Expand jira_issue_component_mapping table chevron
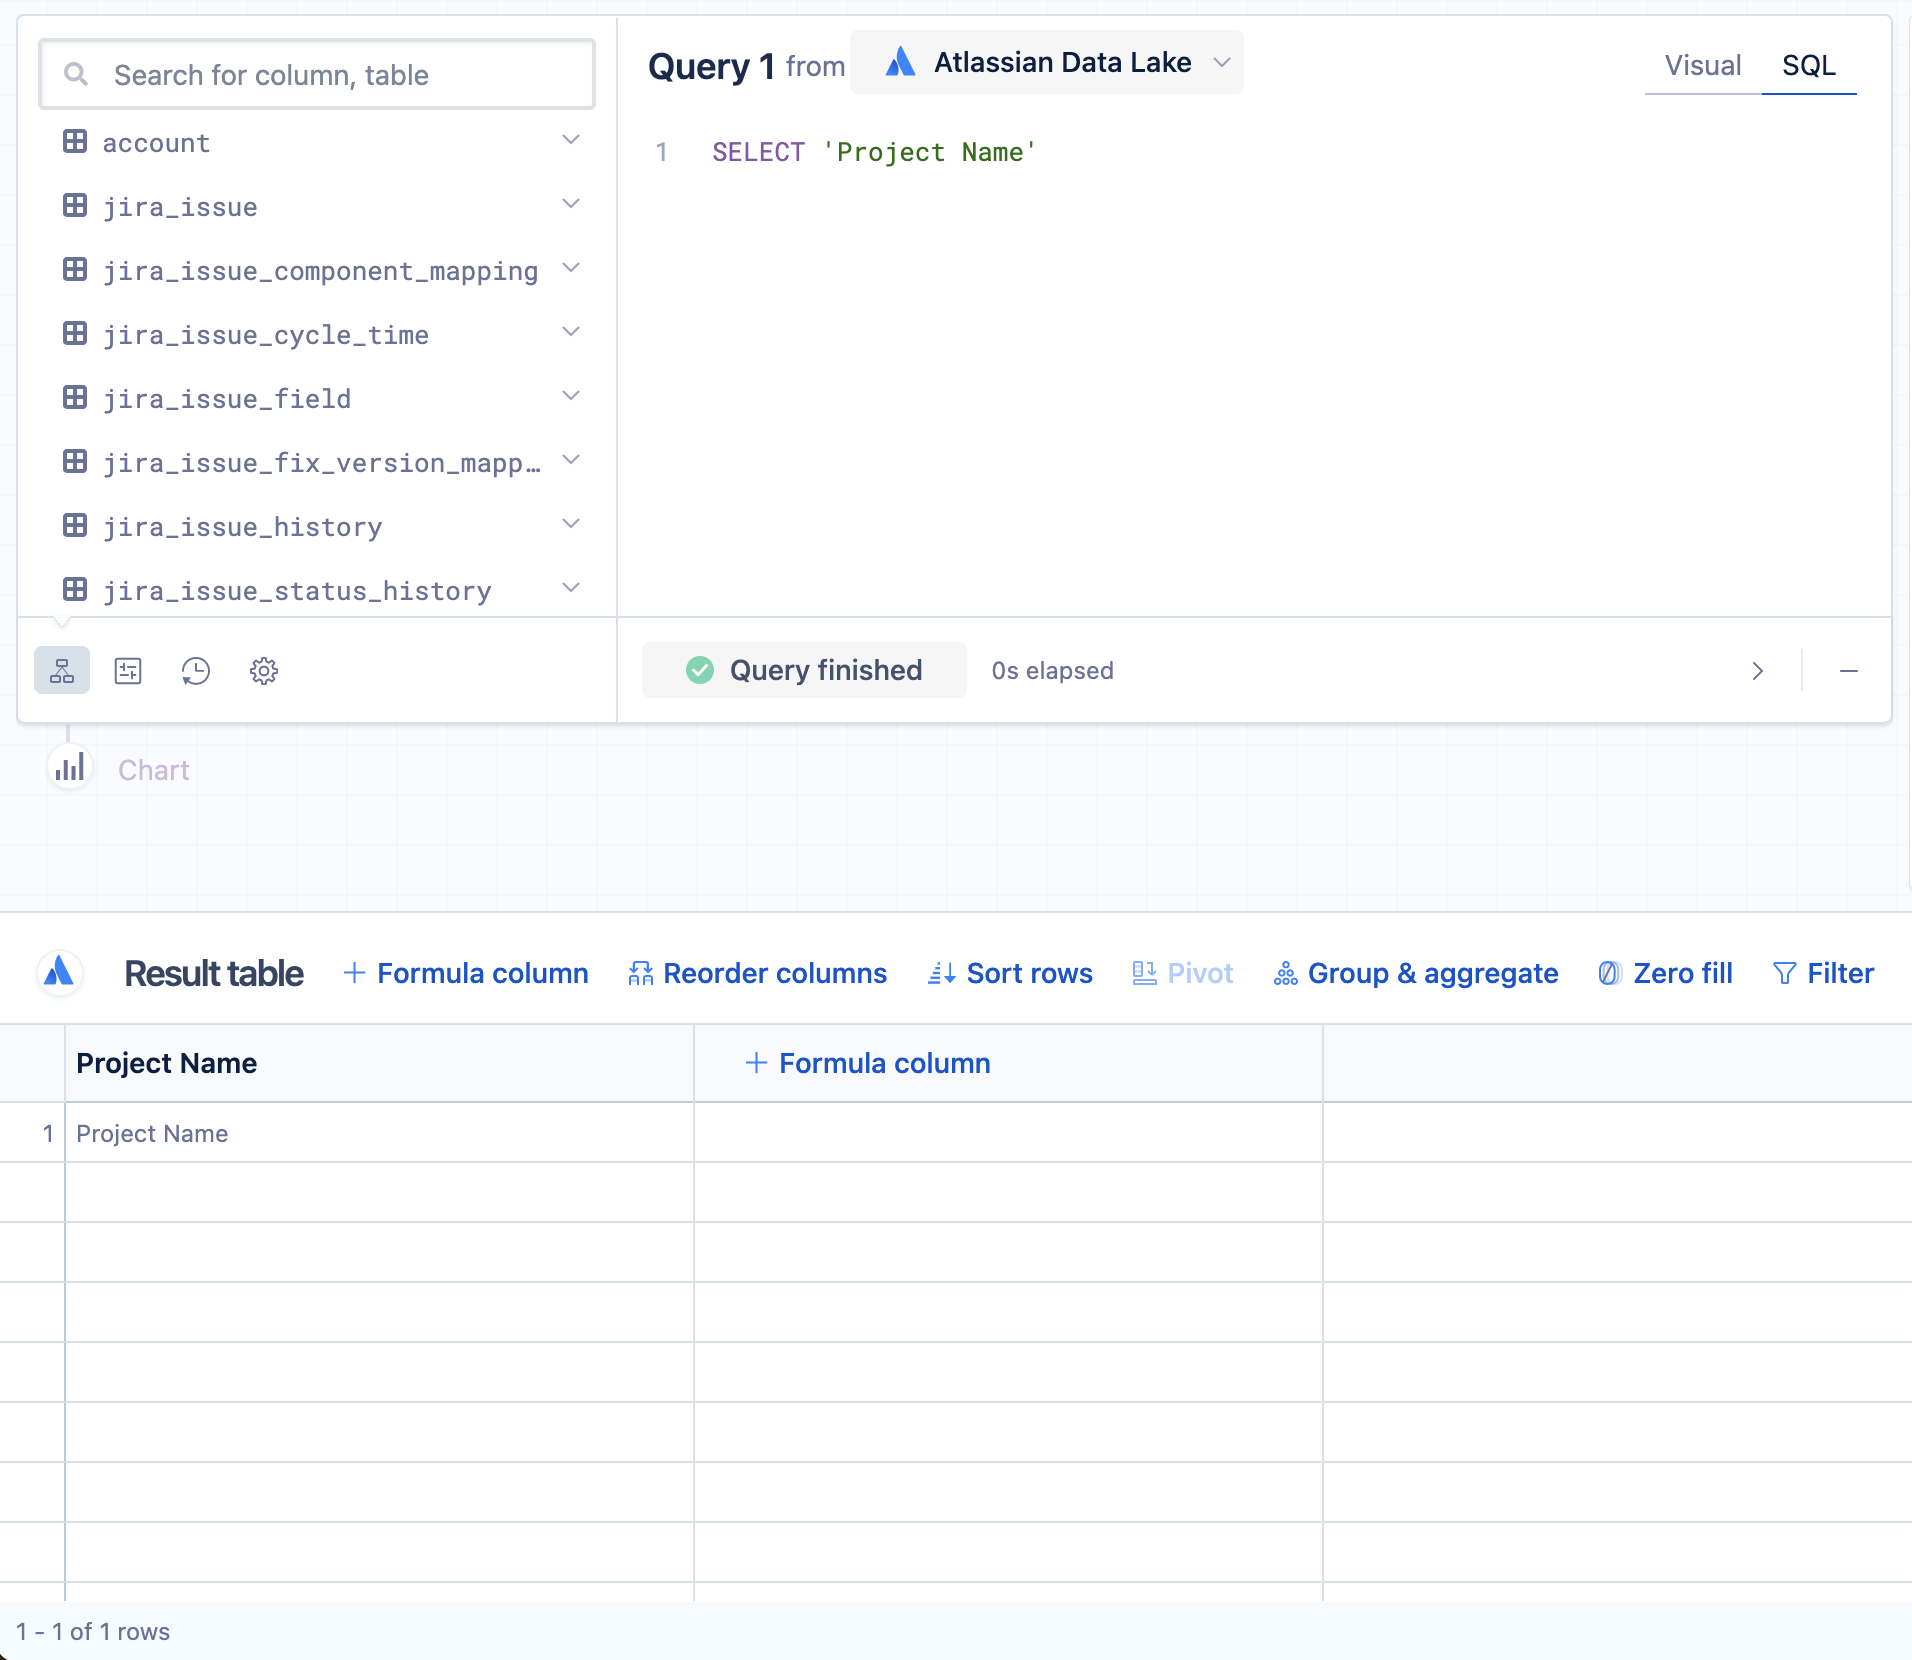Screen dimensions: 1912x1660 [x=571, y=268]
